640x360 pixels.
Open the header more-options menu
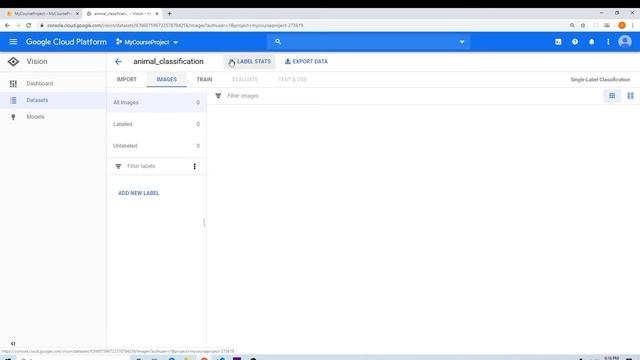tap(608, 42)
